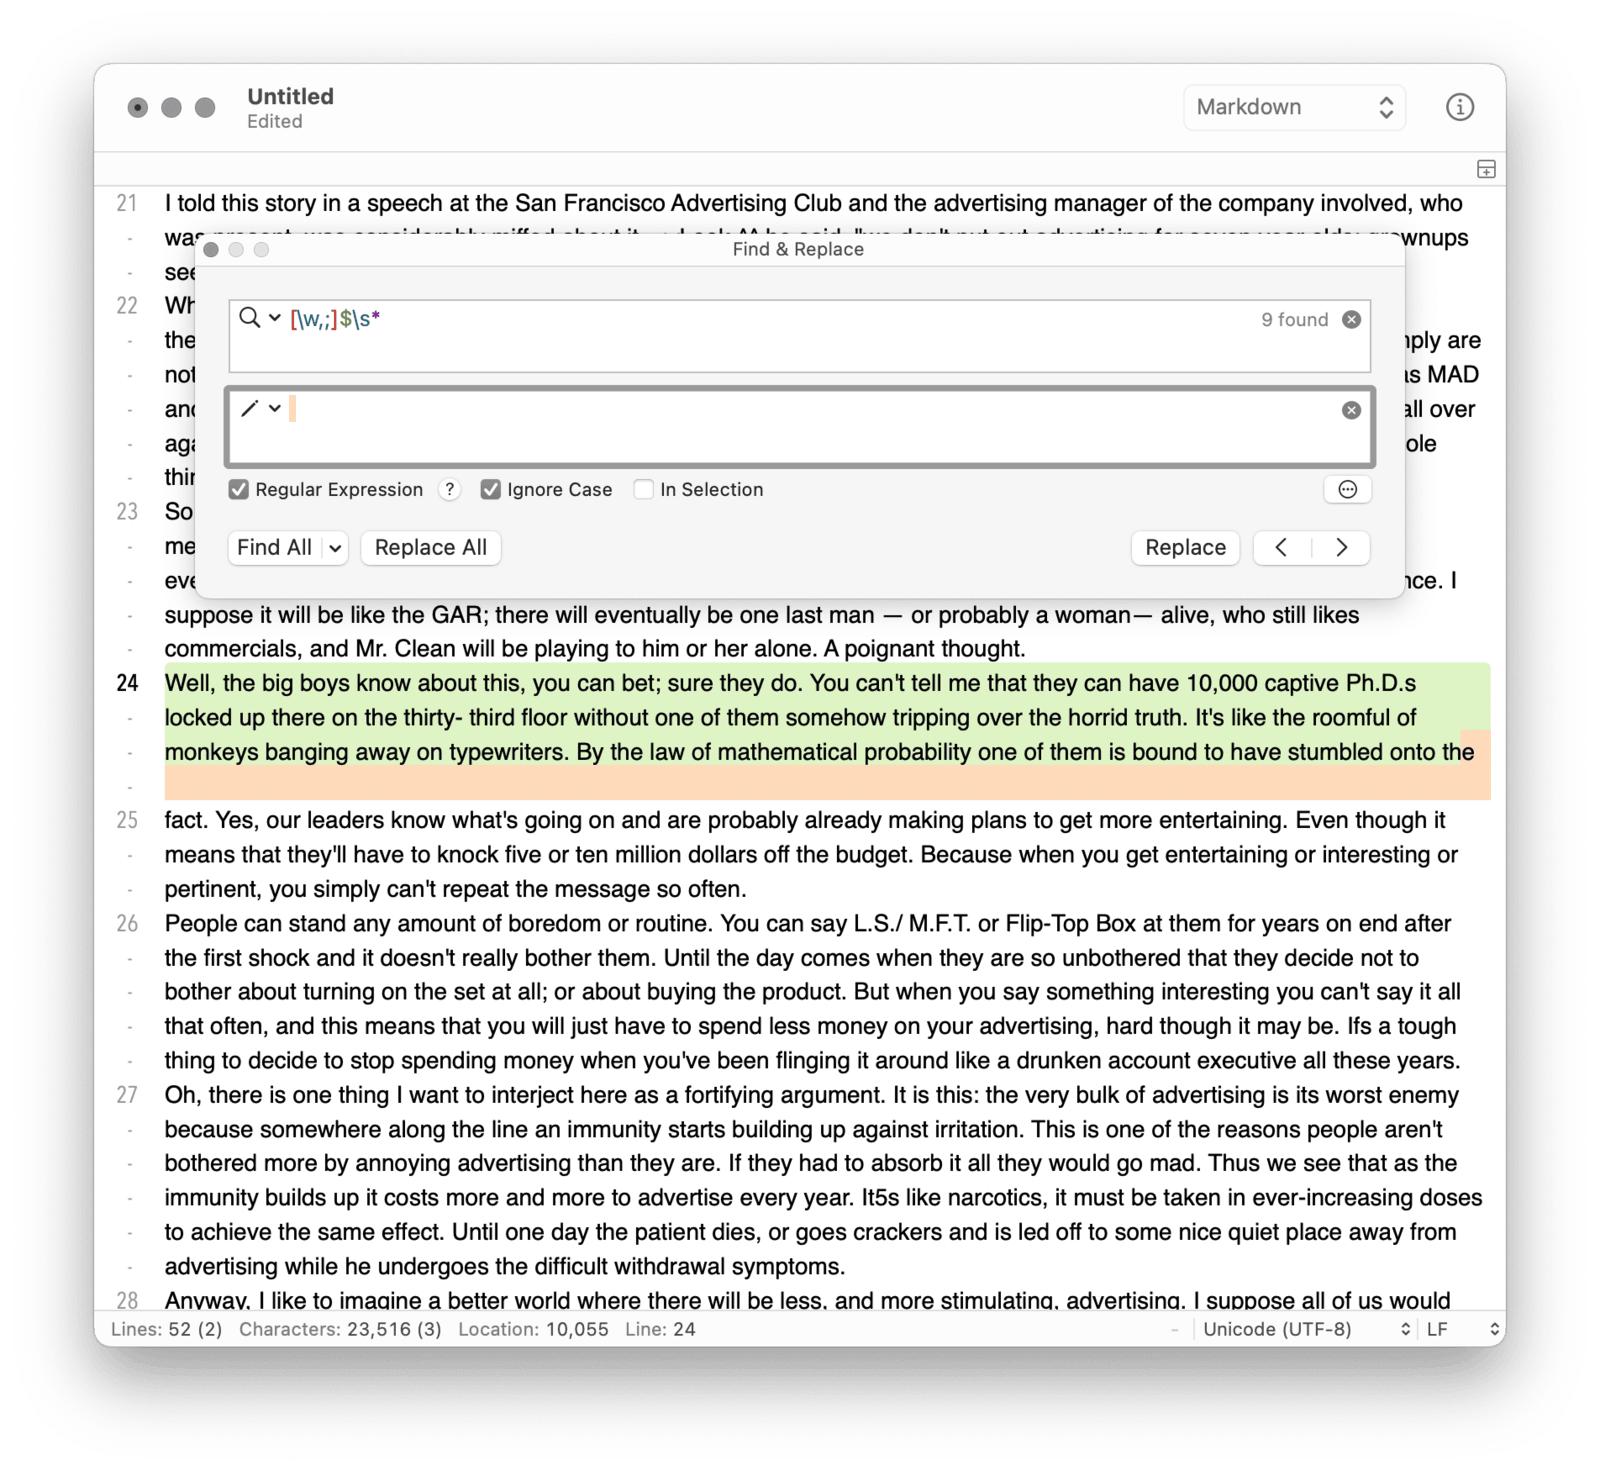The height and width of the screenshot is (1471, 1600).
Task: Click the Characters: 23,516 status entry
Action: click(340, 1329)
